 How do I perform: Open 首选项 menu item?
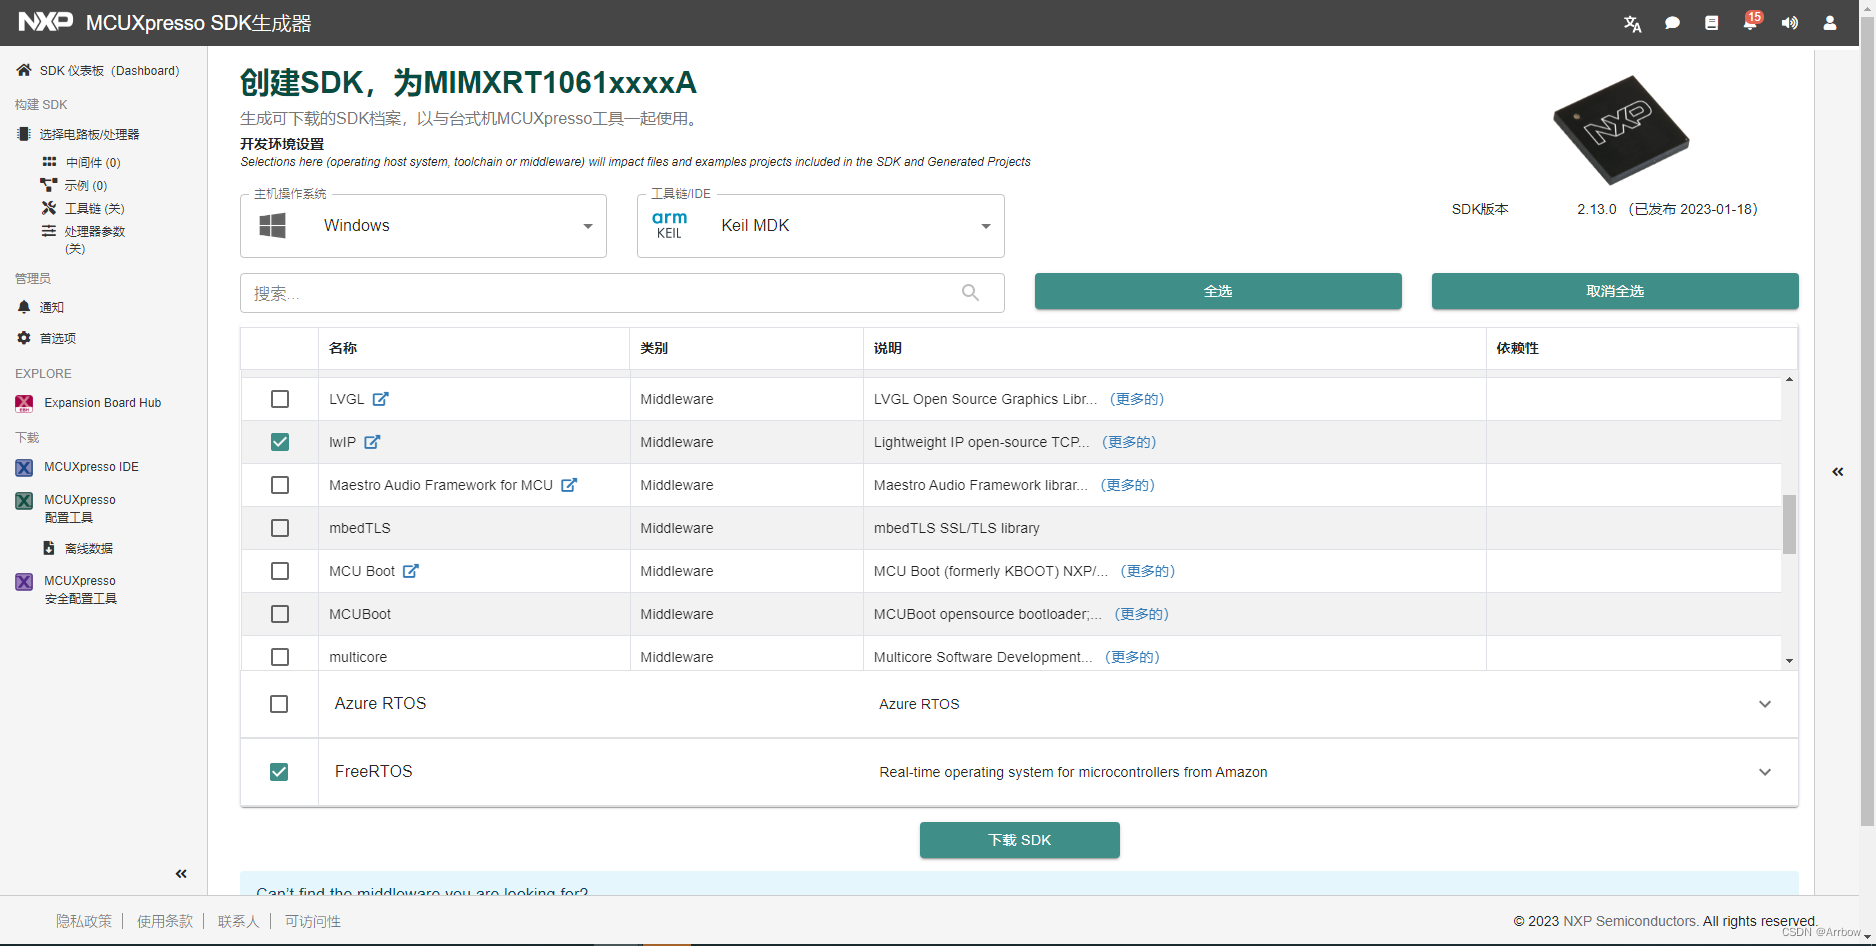point(47,338)
